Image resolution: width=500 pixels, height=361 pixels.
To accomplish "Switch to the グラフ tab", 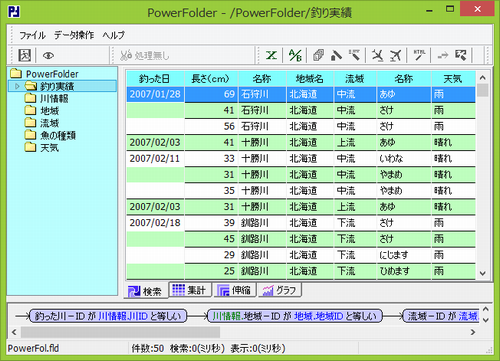I will coord(279,290).
